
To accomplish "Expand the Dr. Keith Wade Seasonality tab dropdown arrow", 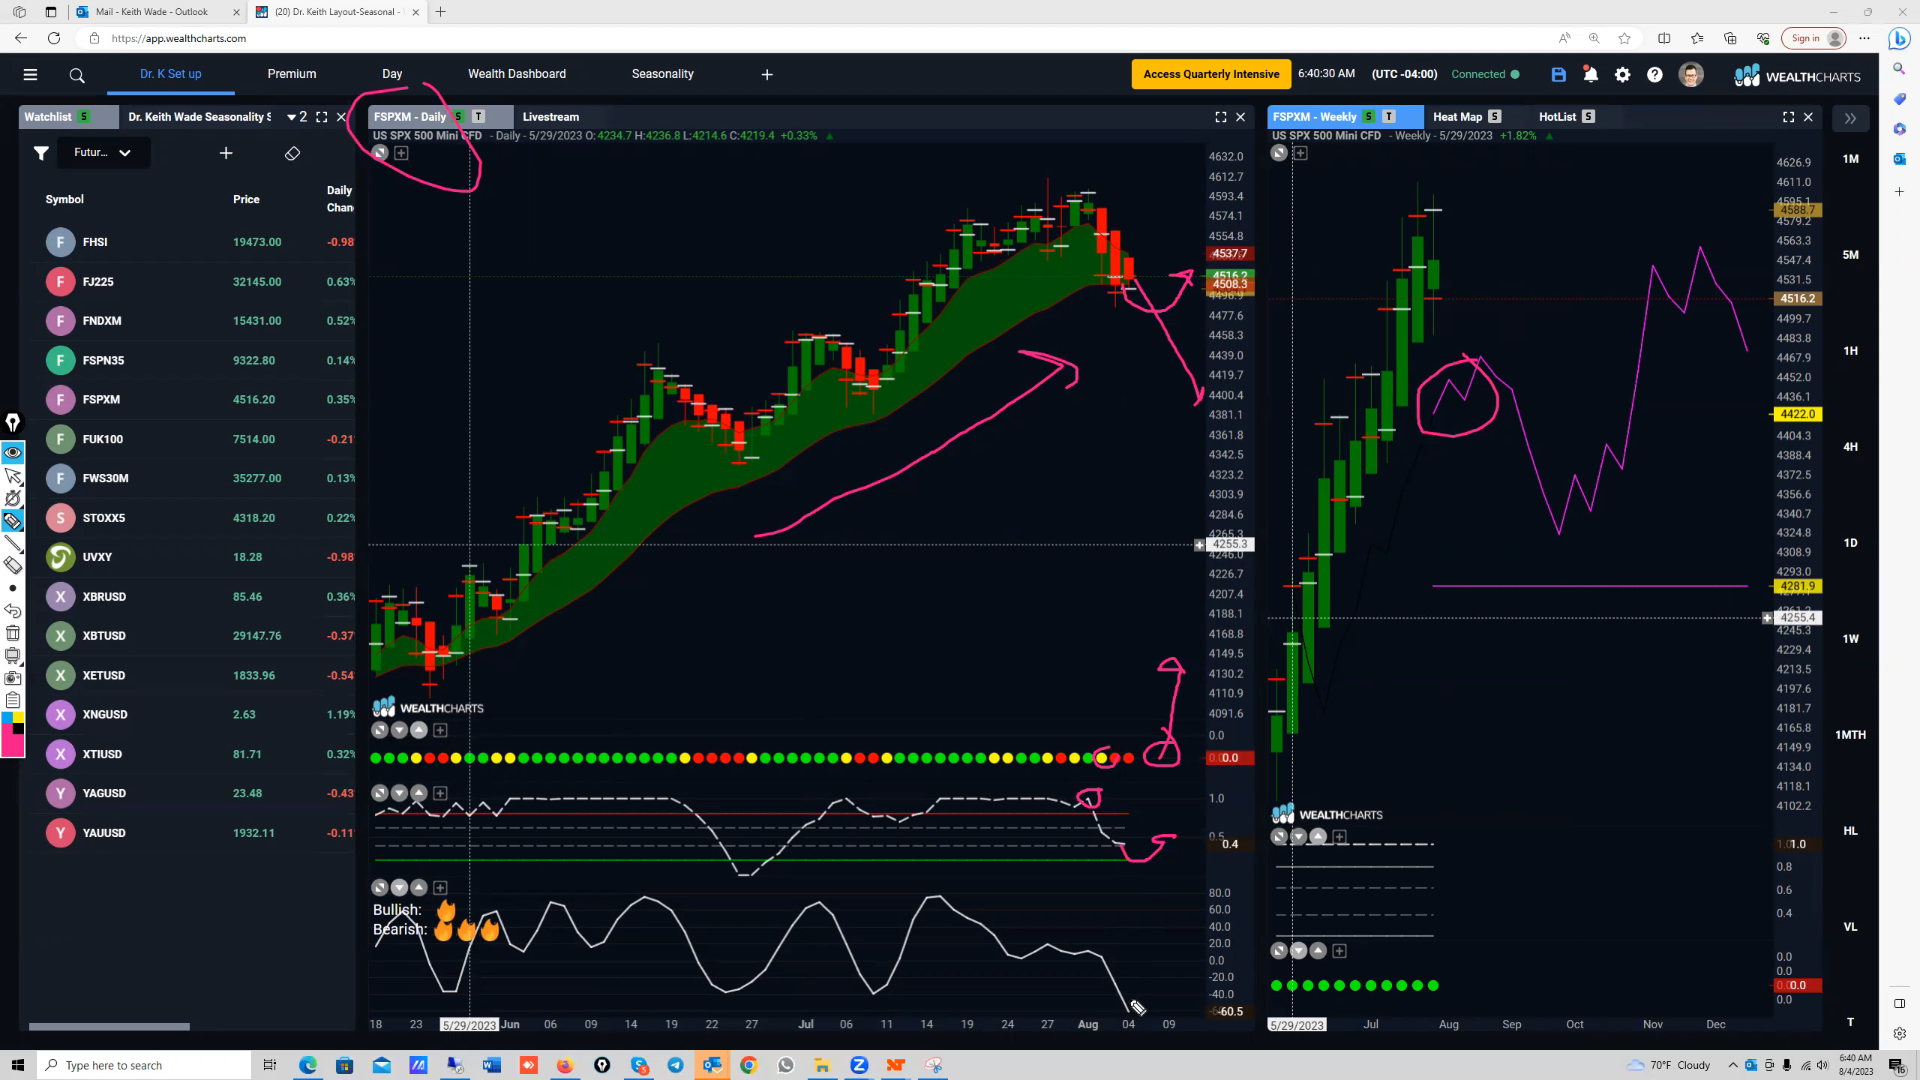I will tap(291, 117).
